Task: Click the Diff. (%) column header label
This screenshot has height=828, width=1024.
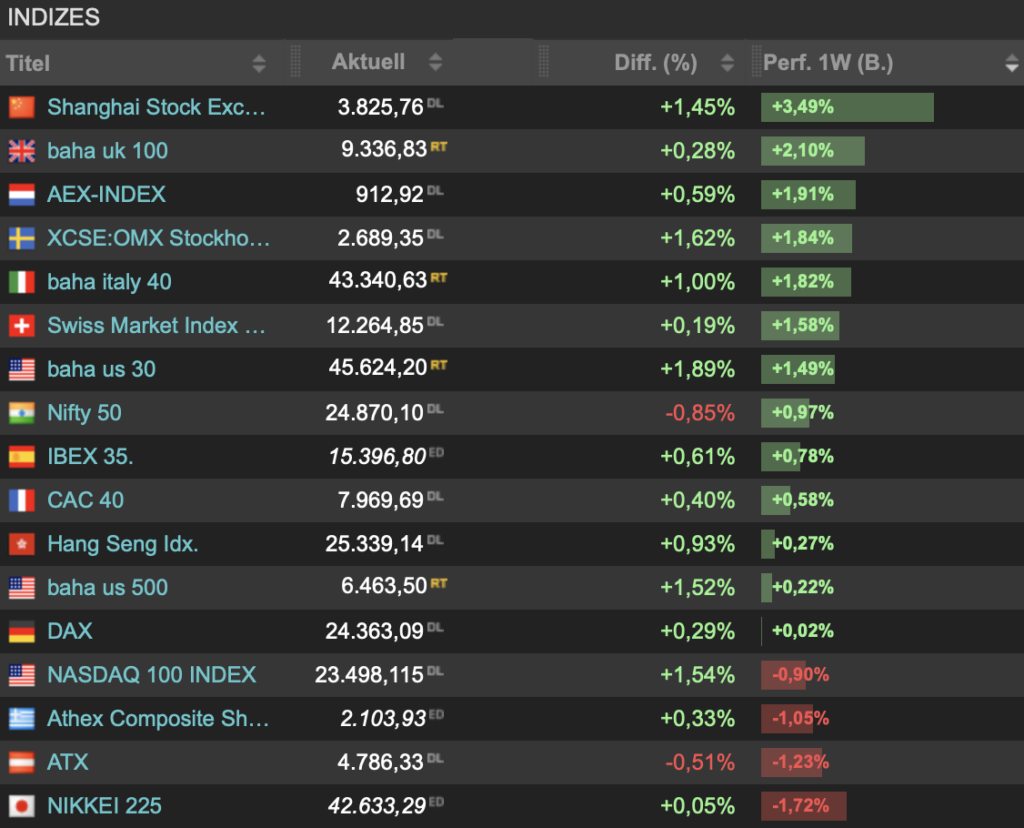Action: pos(656,63)
